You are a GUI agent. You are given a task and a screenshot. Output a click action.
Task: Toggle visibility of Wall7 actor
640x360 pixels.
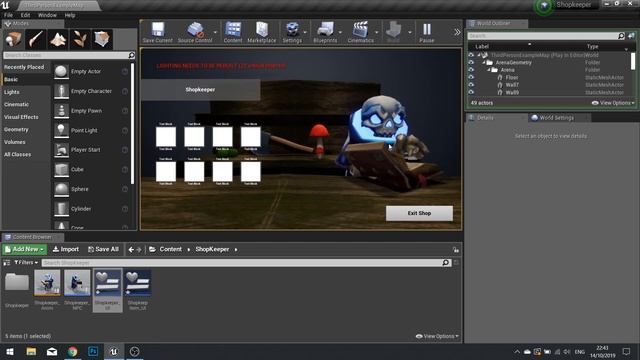coord(471,85)
